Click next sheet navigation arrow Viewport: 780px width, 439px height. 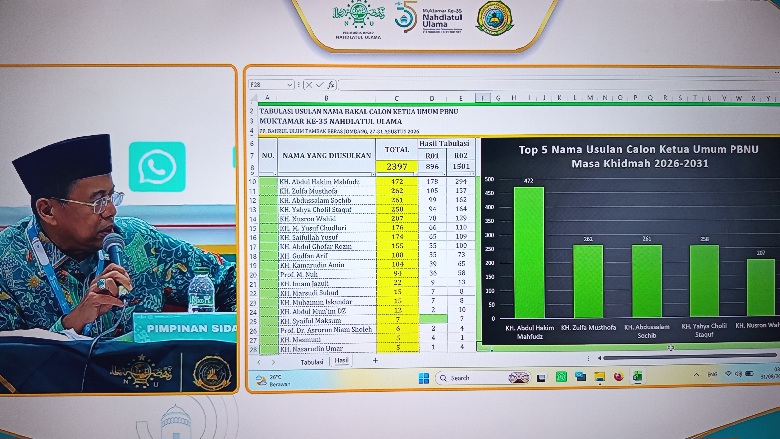click(x=273, y=362)
